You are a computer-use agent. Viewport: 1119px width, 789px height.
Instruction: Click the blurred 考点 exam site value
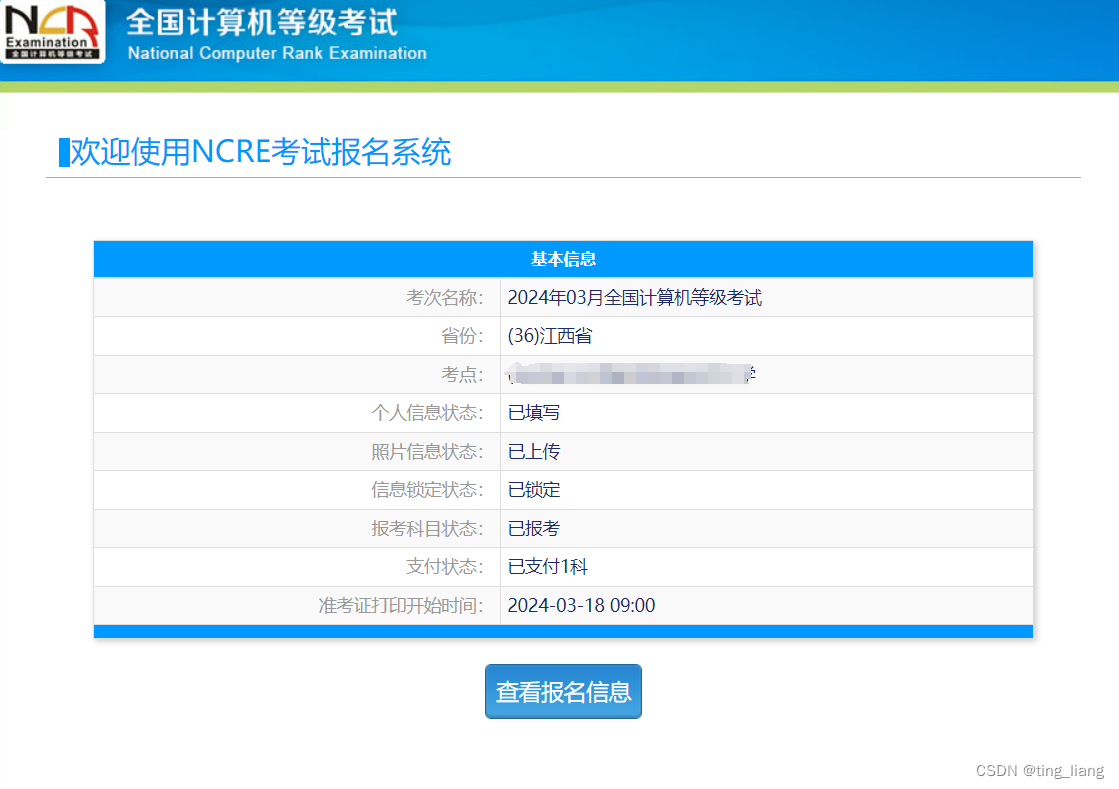[x=625, y=373]
